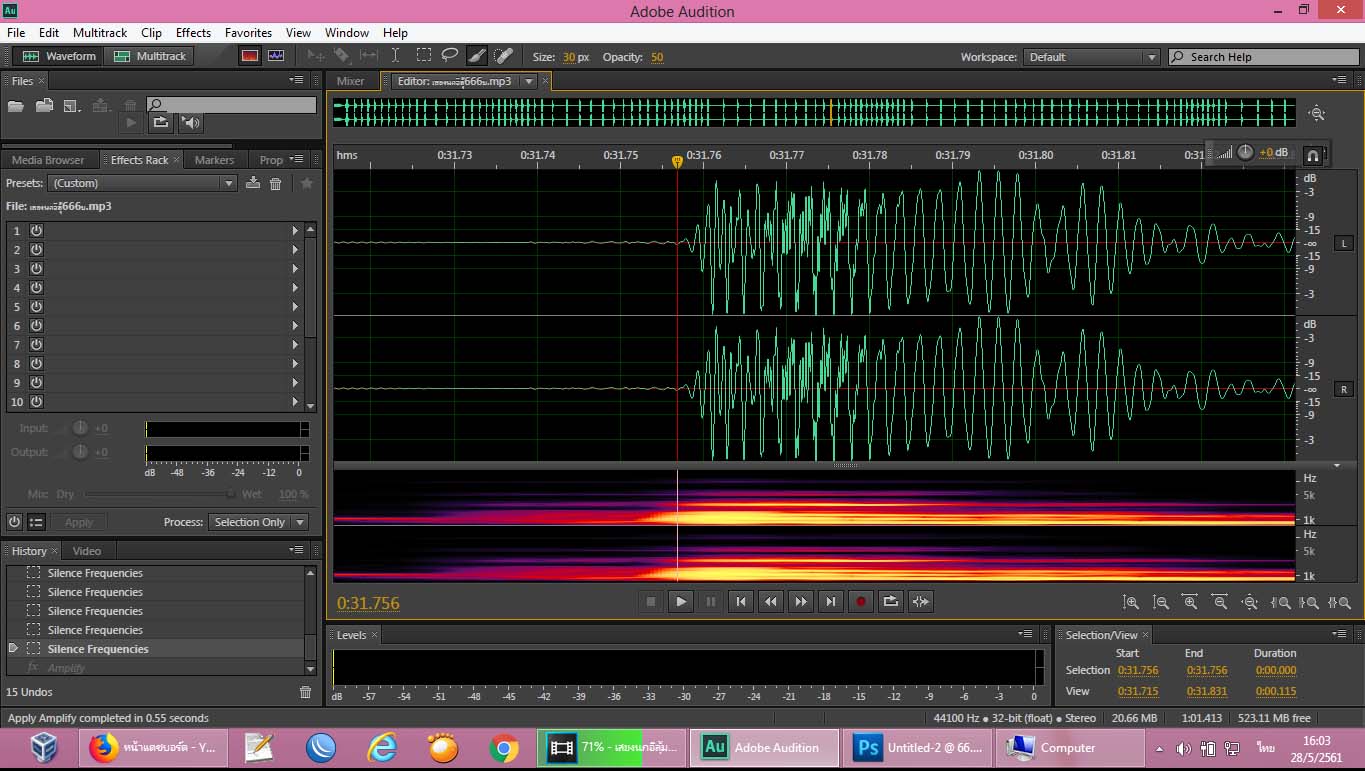Click the Rewind button
This screenshot has height=771, width=1365.
click(770, 601)
